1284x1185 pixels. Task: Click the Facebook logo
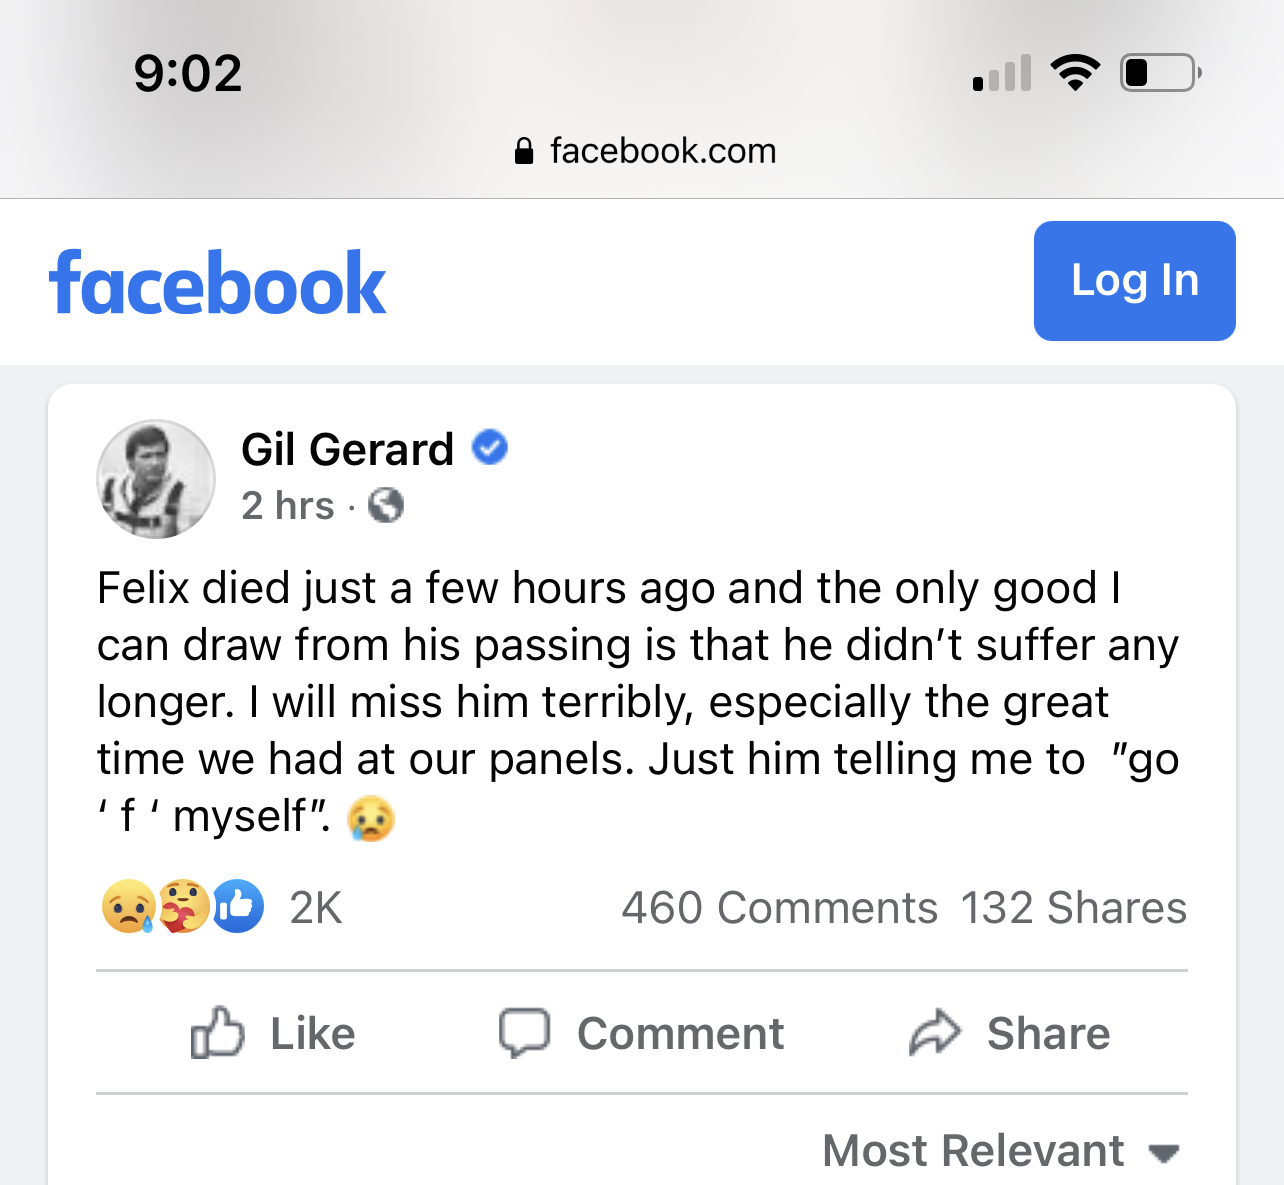pos(217,284)
